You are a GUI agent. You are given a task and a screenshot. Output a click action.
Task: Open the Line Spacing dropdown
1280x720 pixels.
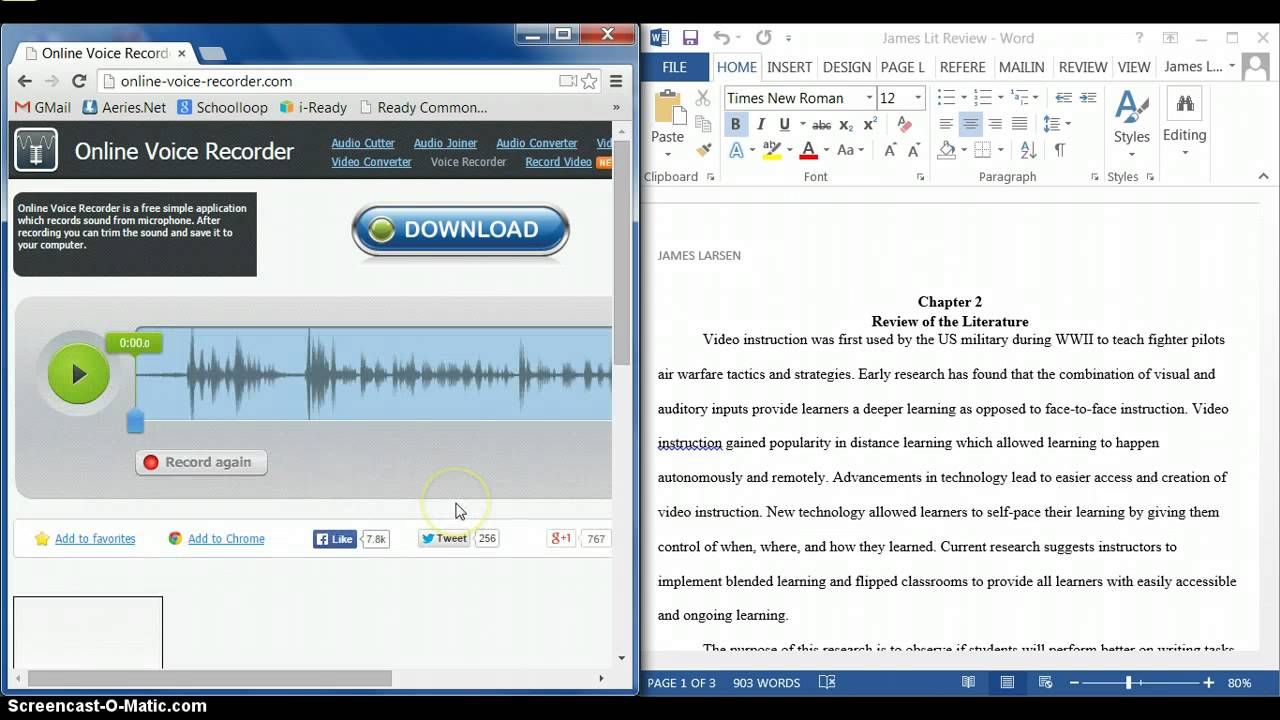[x=1056, y=124]
